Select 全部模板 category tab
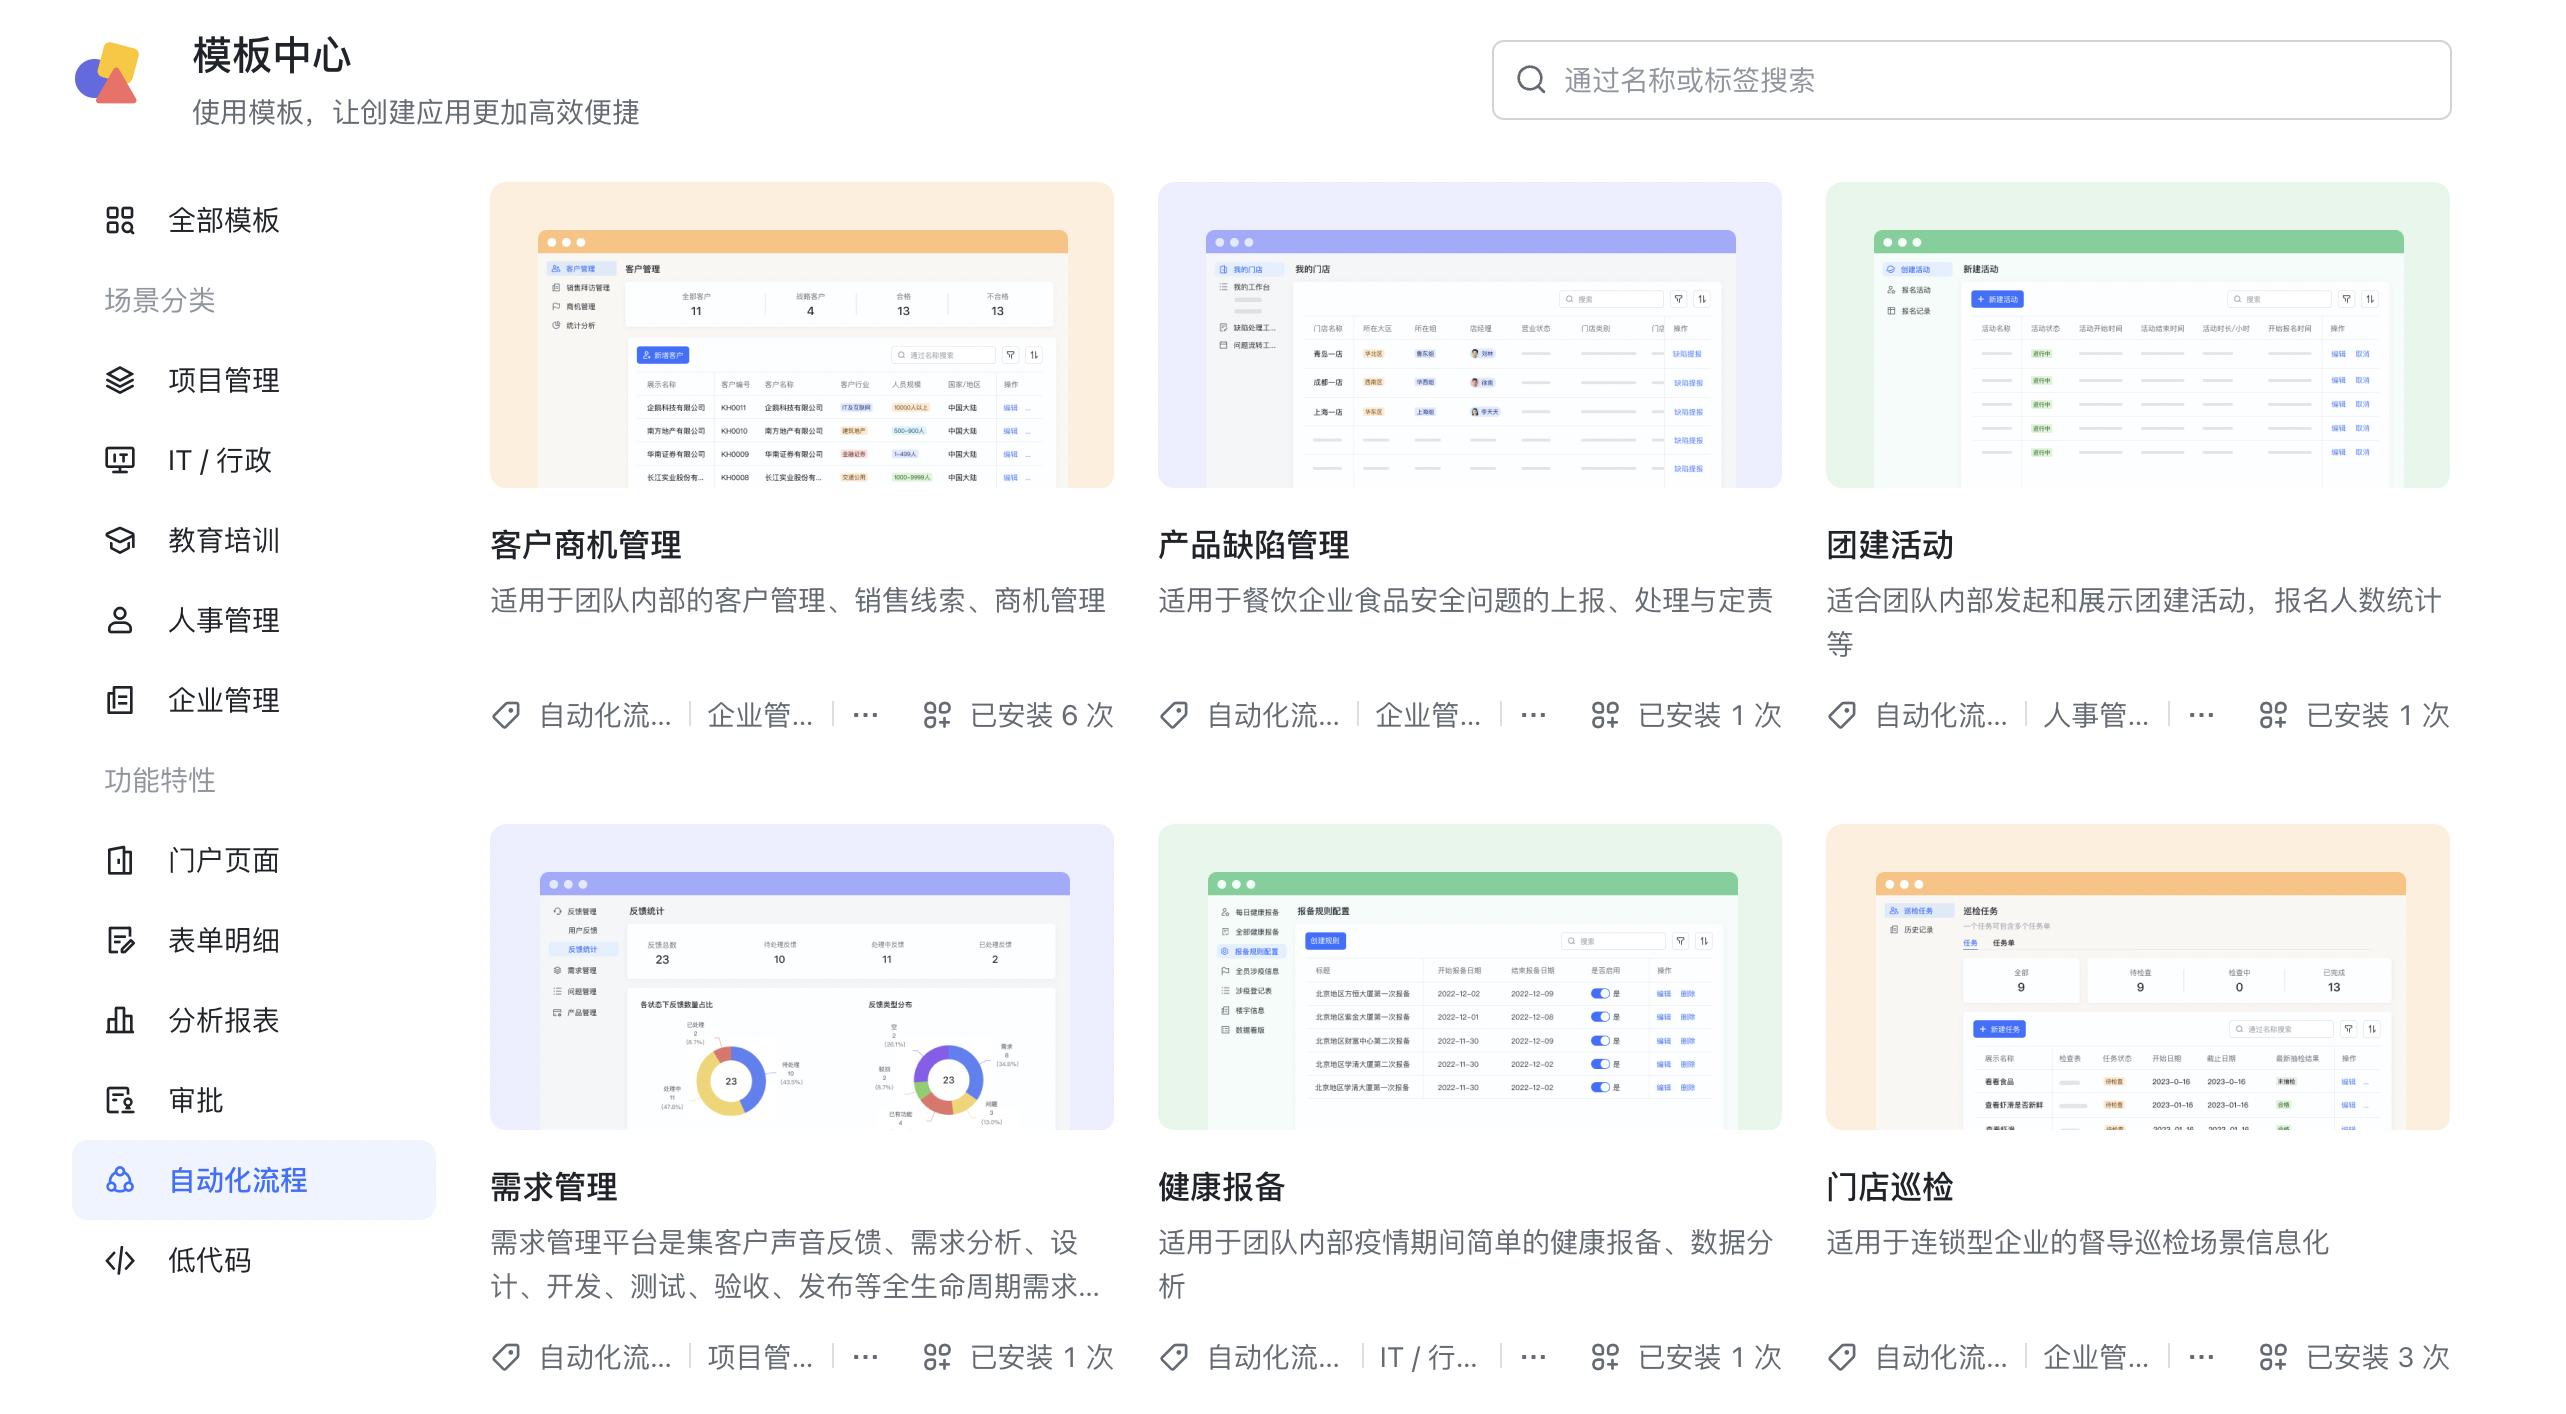The width and height of the screenshot is (2566, 1414). pos(228,219)
